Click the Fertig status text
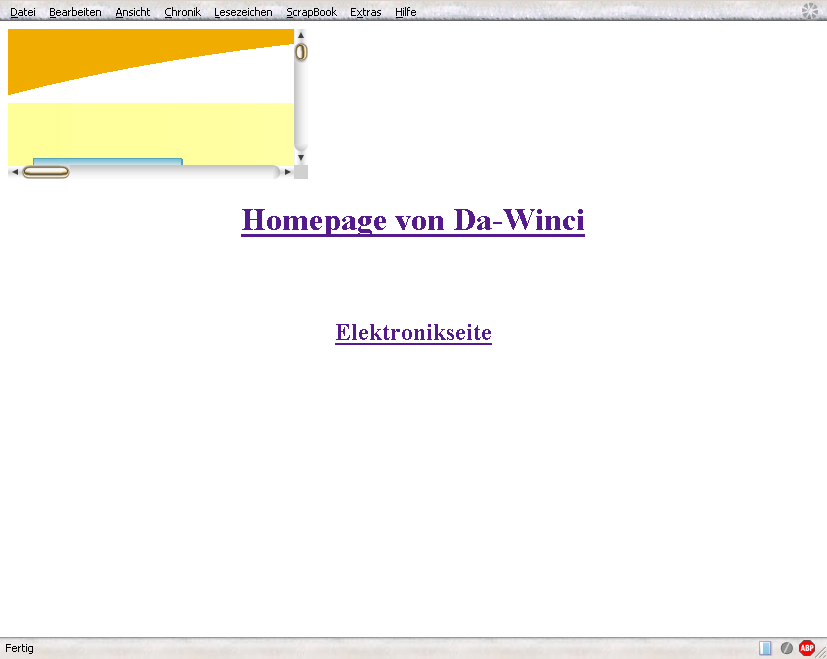This screenshot has width=827, height=659. point(20,648)
